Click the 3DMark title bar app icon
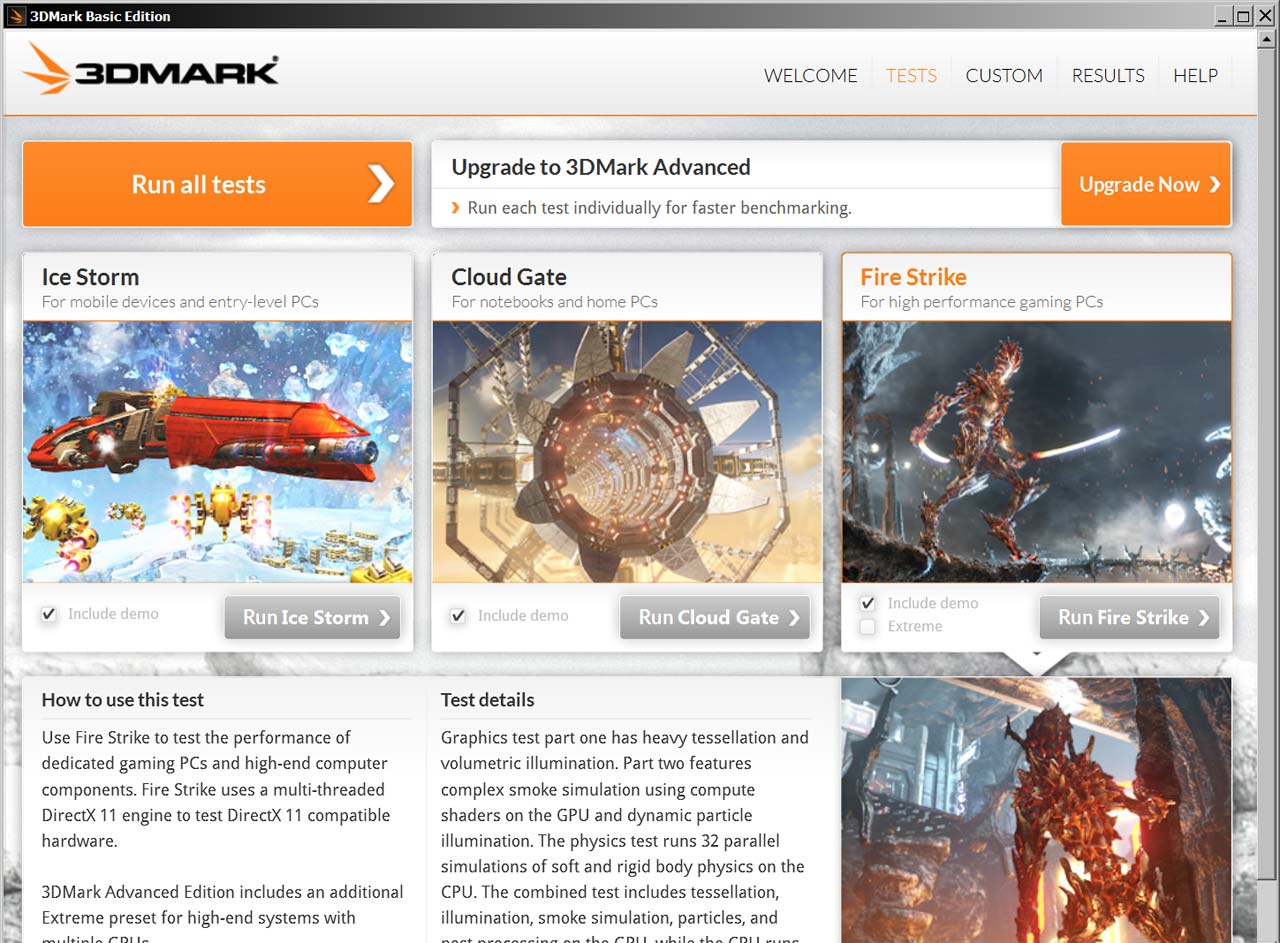Viewport: 1280px width, 943px height. pyautogui.click(x=16, y=15)
